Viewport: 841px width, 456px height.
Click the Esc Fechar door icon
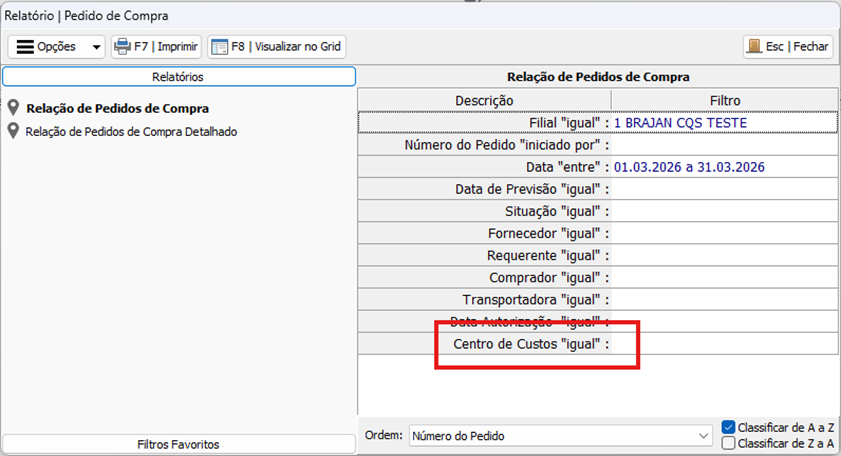tap(755, 47)
